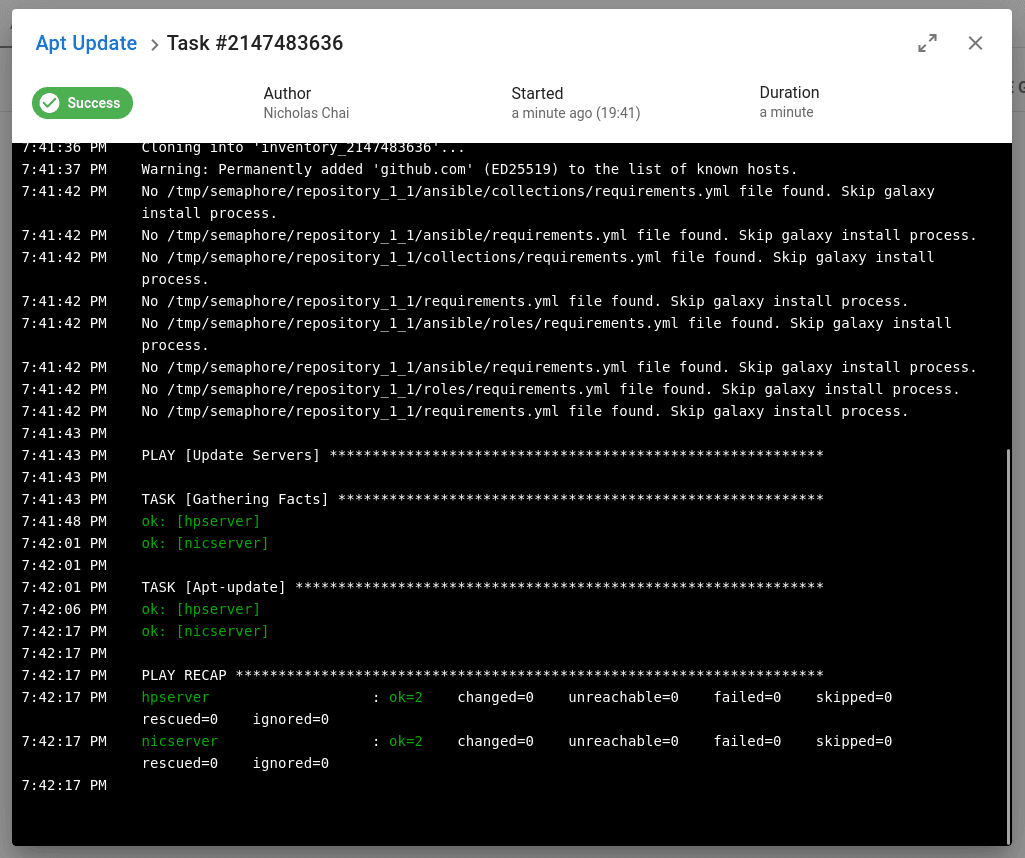Click 'ok=2' in the nicserver recap row
The width and height of the screenshot is (1025, 858).
point(406,741)
